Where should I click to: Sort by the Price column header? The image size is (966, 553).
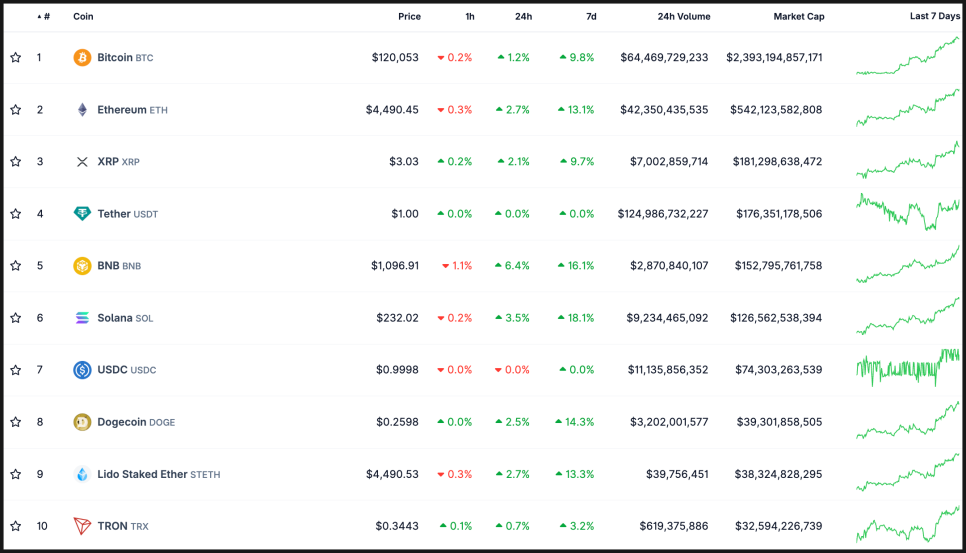pos(409,17)
